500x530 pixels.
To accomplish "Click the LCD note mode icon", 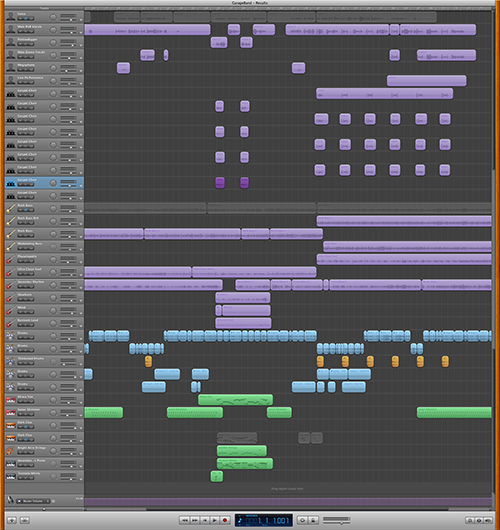I will (240, 521).
